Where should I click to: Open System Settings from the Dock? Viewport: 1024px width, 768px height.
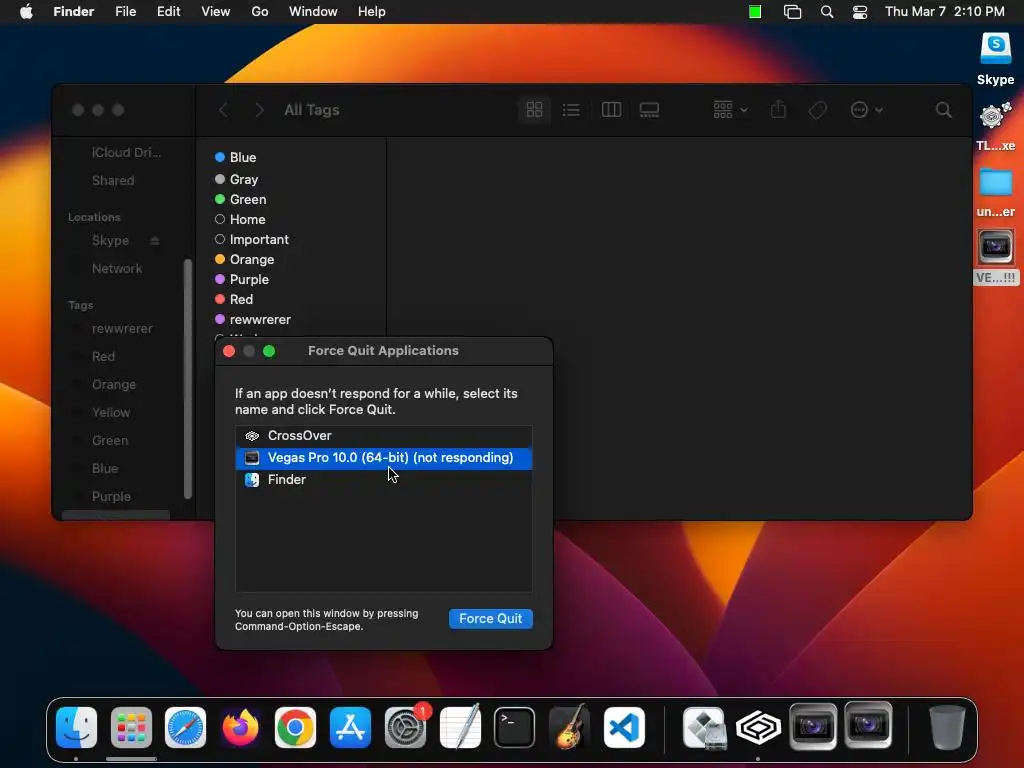[x=405, y=728]
